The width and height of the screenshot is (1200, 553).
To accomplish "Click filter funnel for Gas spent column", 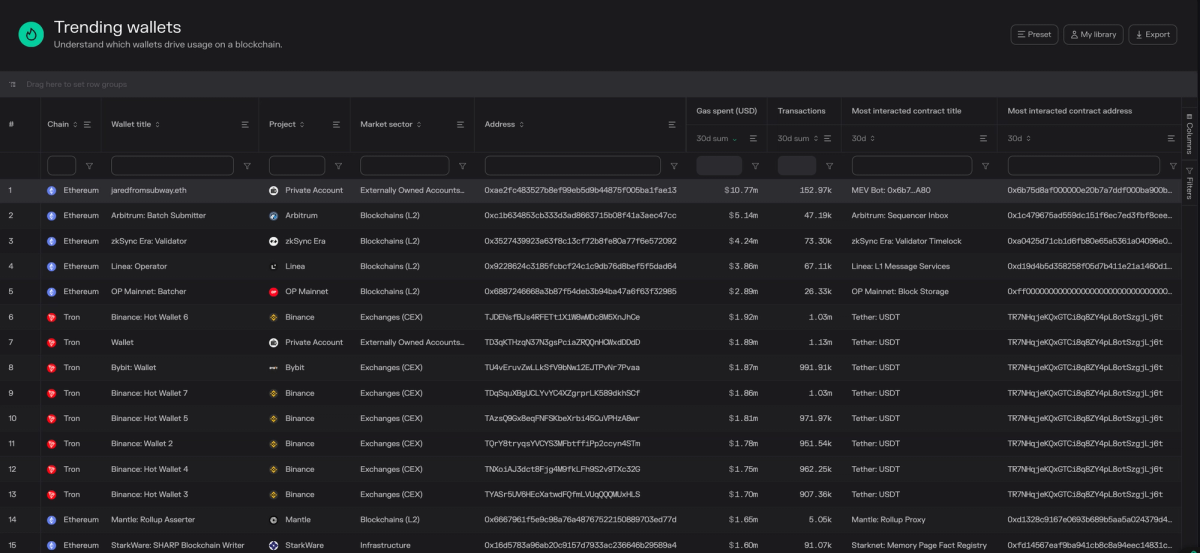I will click(755, 166).
